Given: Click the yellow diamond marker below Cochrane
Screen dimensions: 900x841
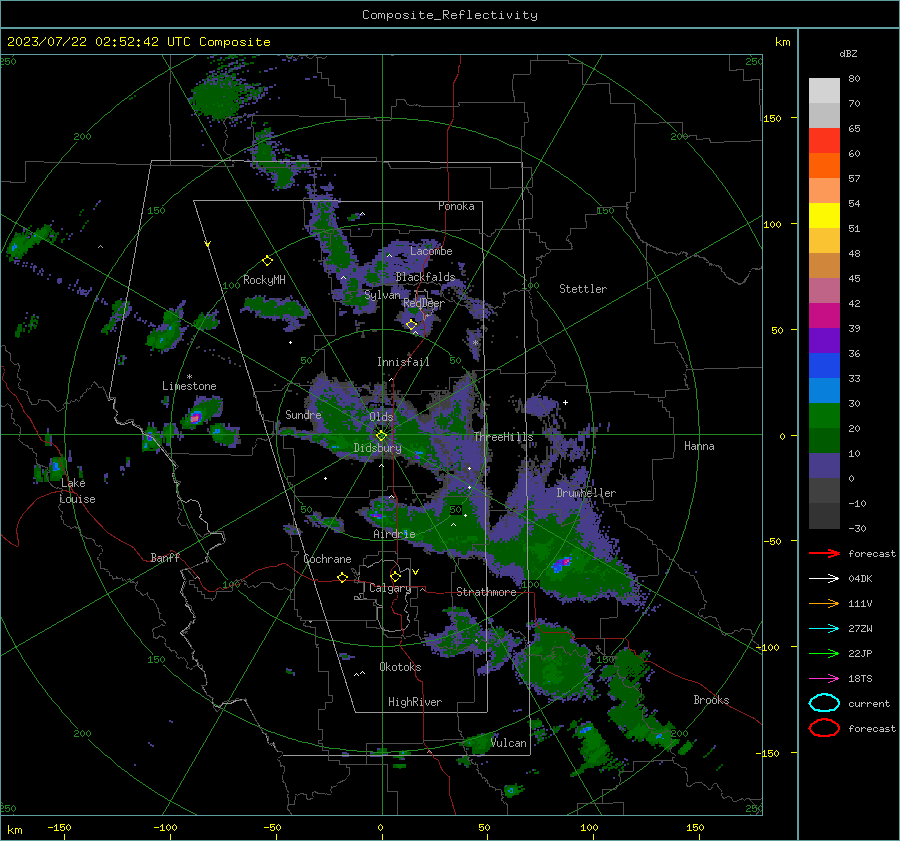Looking at the screenshot, I should coord(342,578).
